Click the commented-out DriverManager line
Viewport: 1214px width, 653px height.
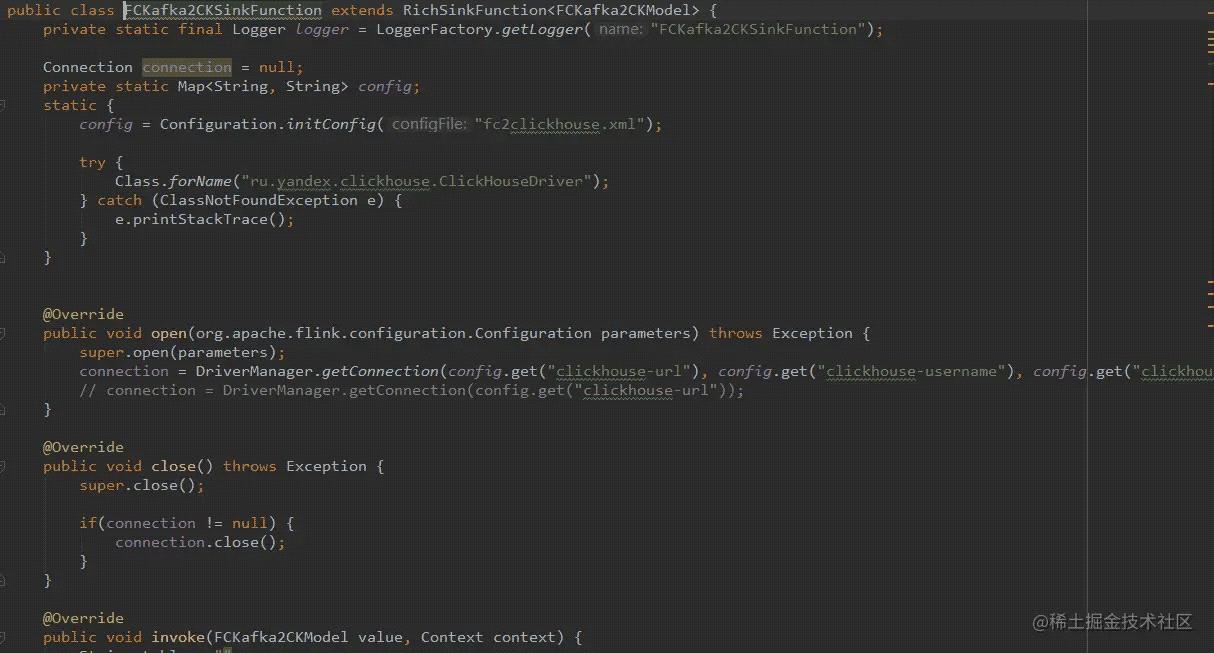(412, 390)
